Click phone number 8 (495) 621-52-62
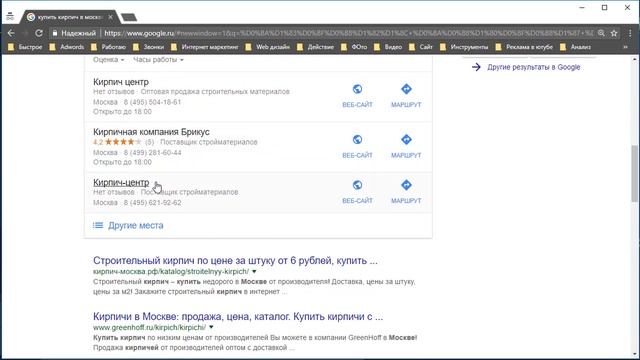This screenshot has height=360, width=640. 152,202
